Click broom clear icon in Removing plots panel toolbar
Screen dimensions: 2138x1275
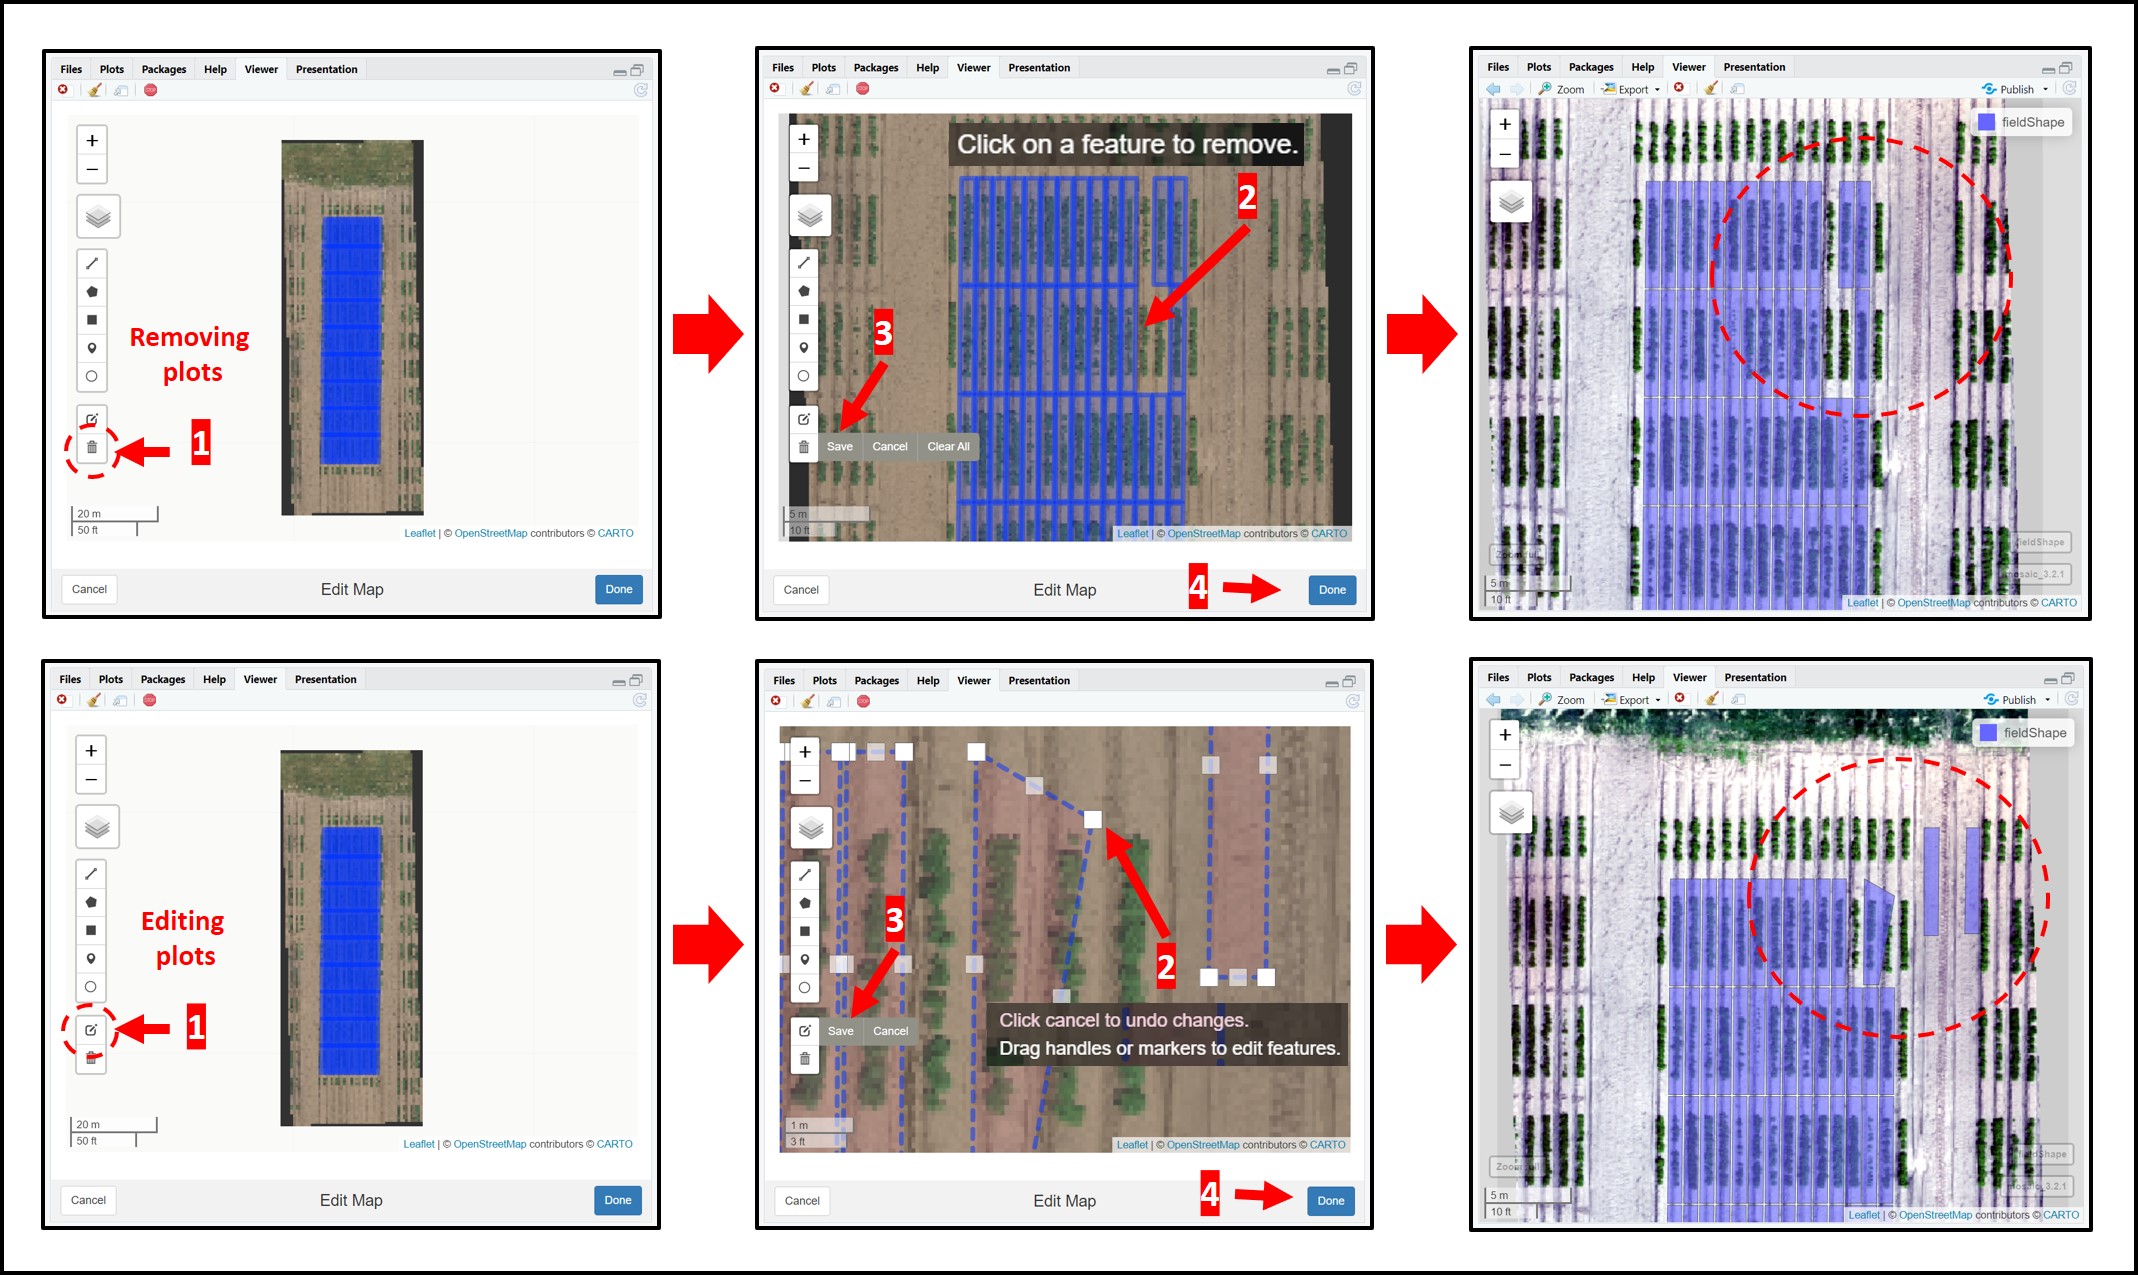coord(95,90)
